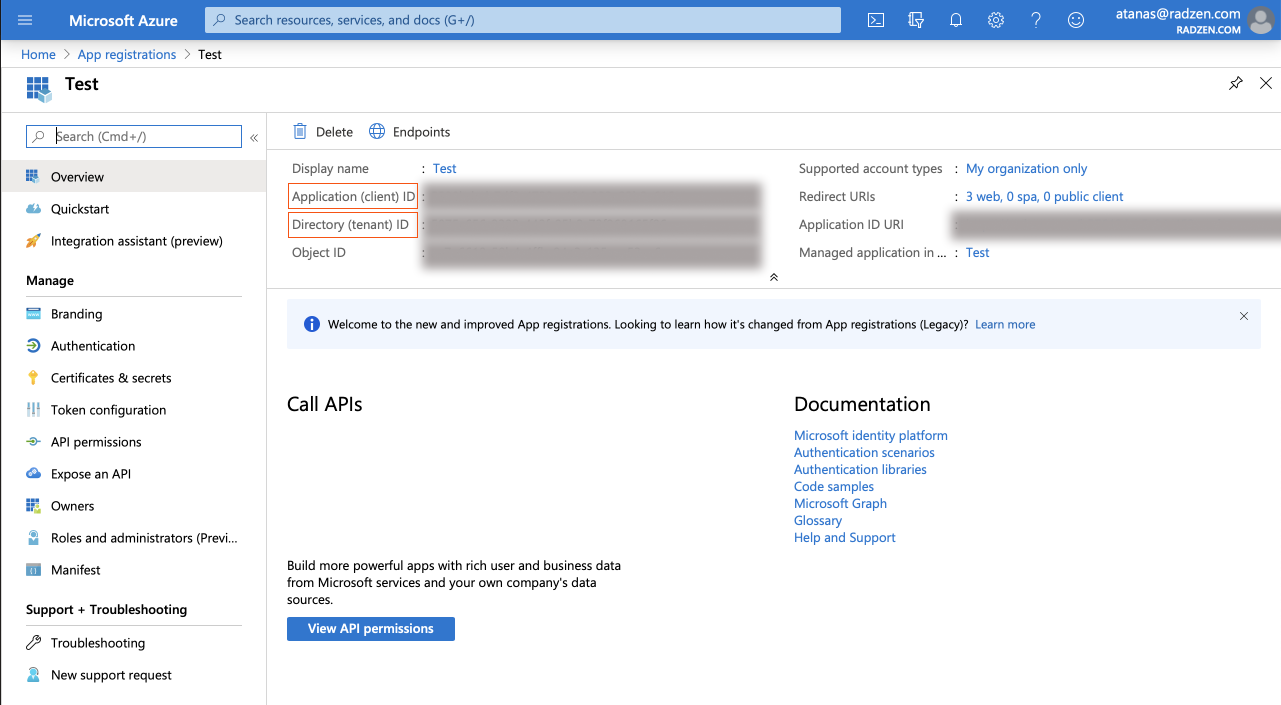Click the Authentication icon
The height and width of the screenshot is (705, 1281).
pos(33,346)
